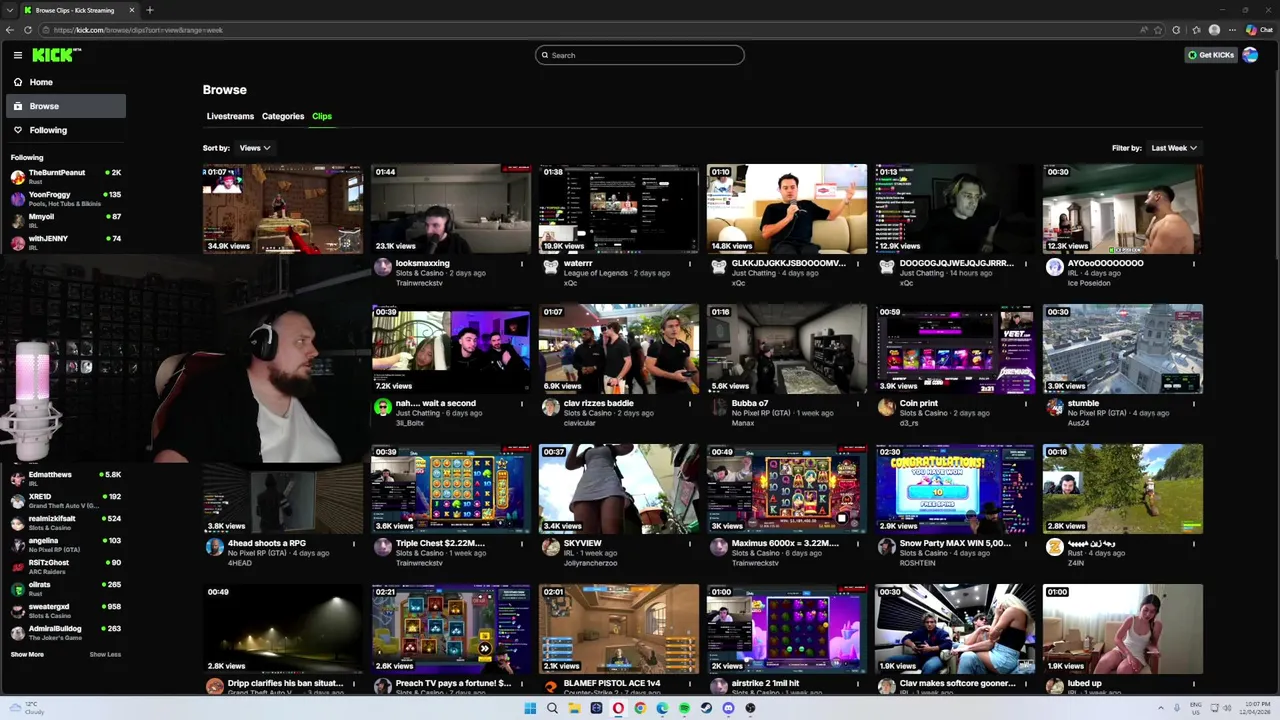Open the Windows Start menu
The width and height of the screenshot is (1280, 720).
coord(530,708)
